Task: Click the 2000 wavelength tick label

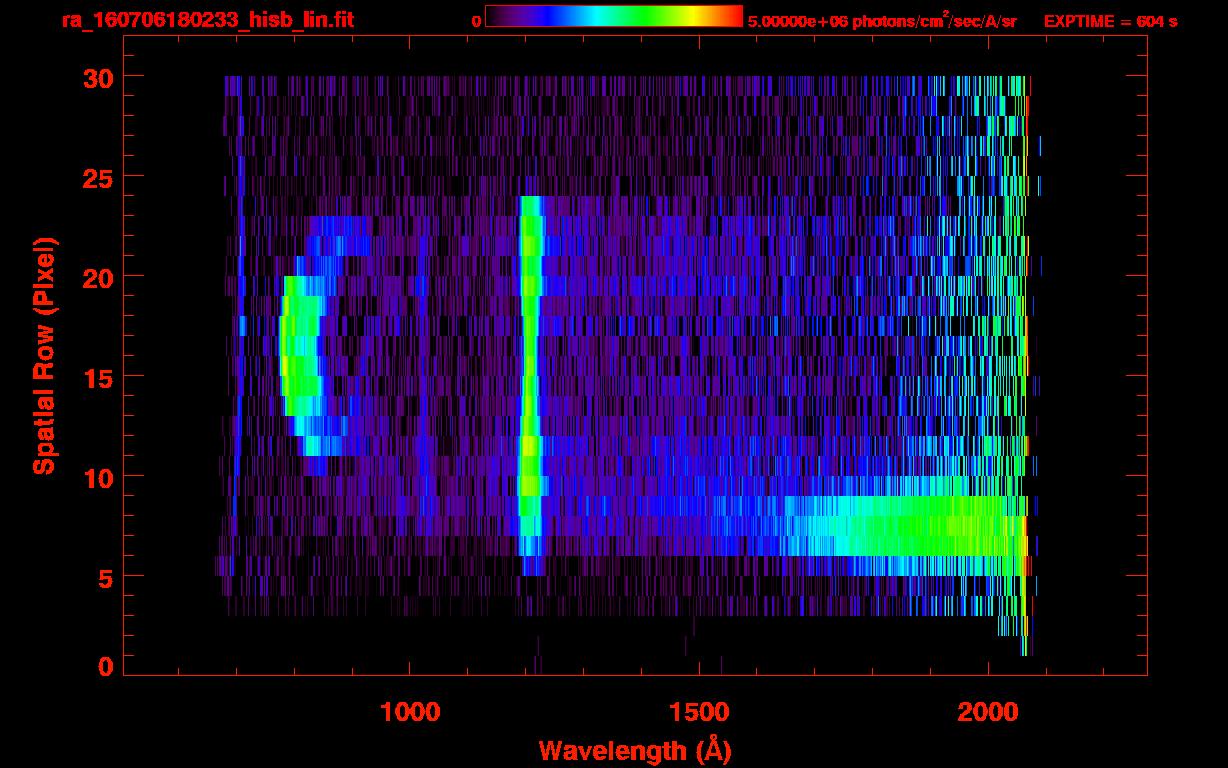Action: (987, 712)
